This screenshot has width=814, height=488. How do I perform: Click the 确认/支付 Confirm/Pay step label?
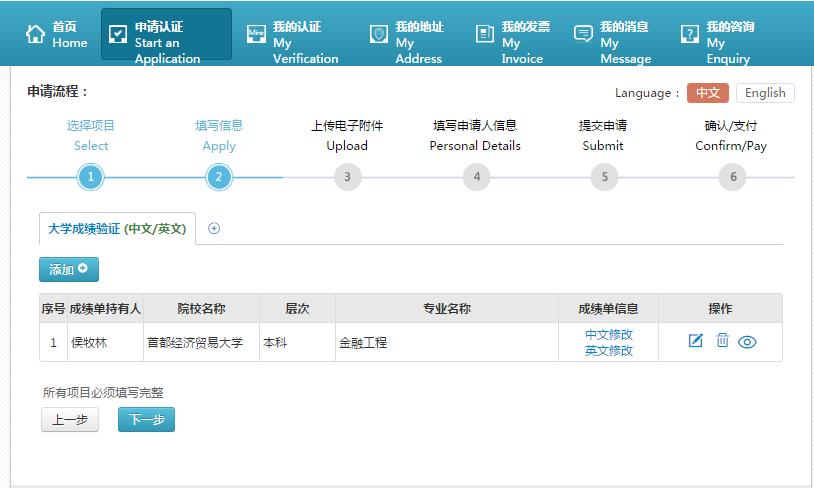731,135
